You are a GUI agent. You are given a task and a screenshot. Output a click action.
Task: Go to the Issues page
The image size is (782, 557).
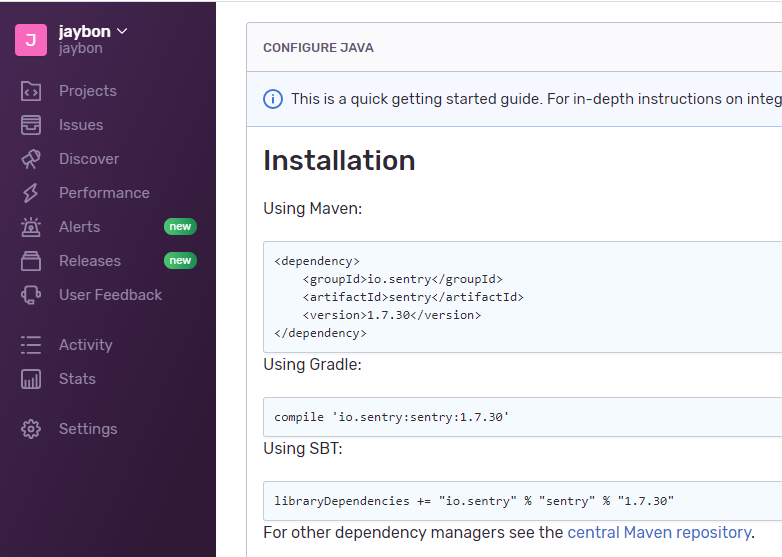[x=81, y=125]
